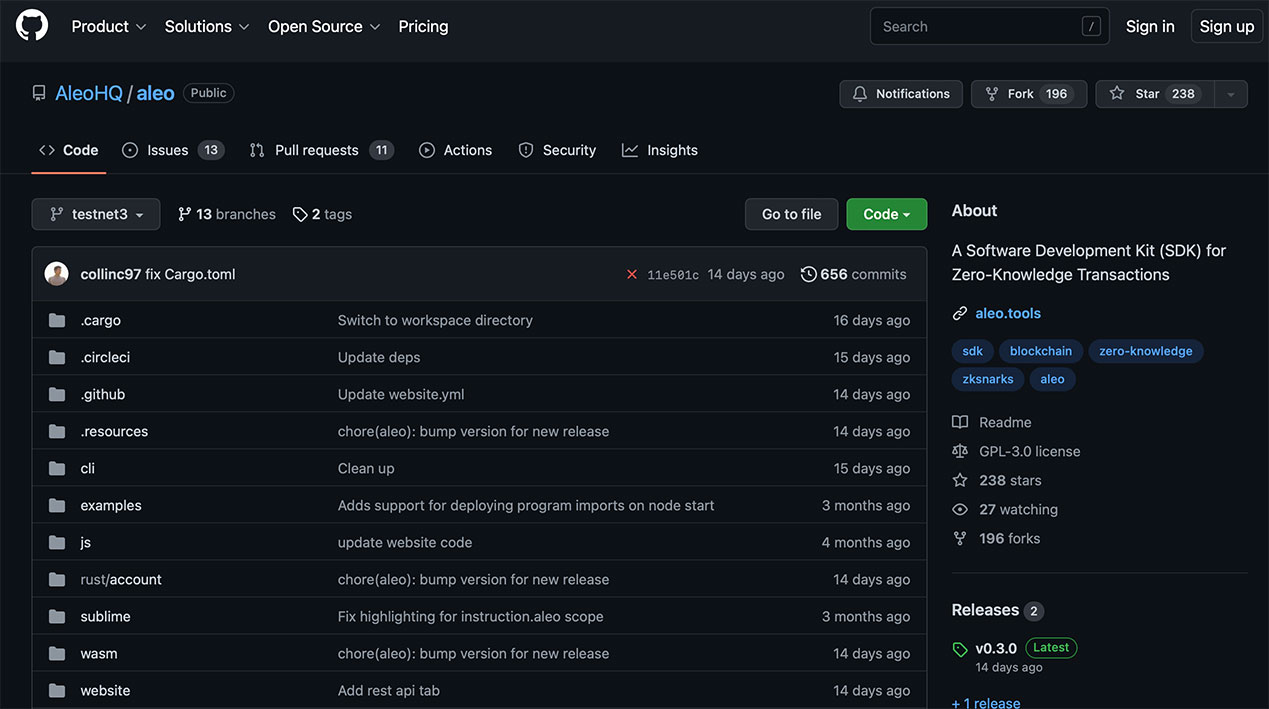Open the green Code dropdown button
Screen dimensions: 1269x709
[887, 214]
